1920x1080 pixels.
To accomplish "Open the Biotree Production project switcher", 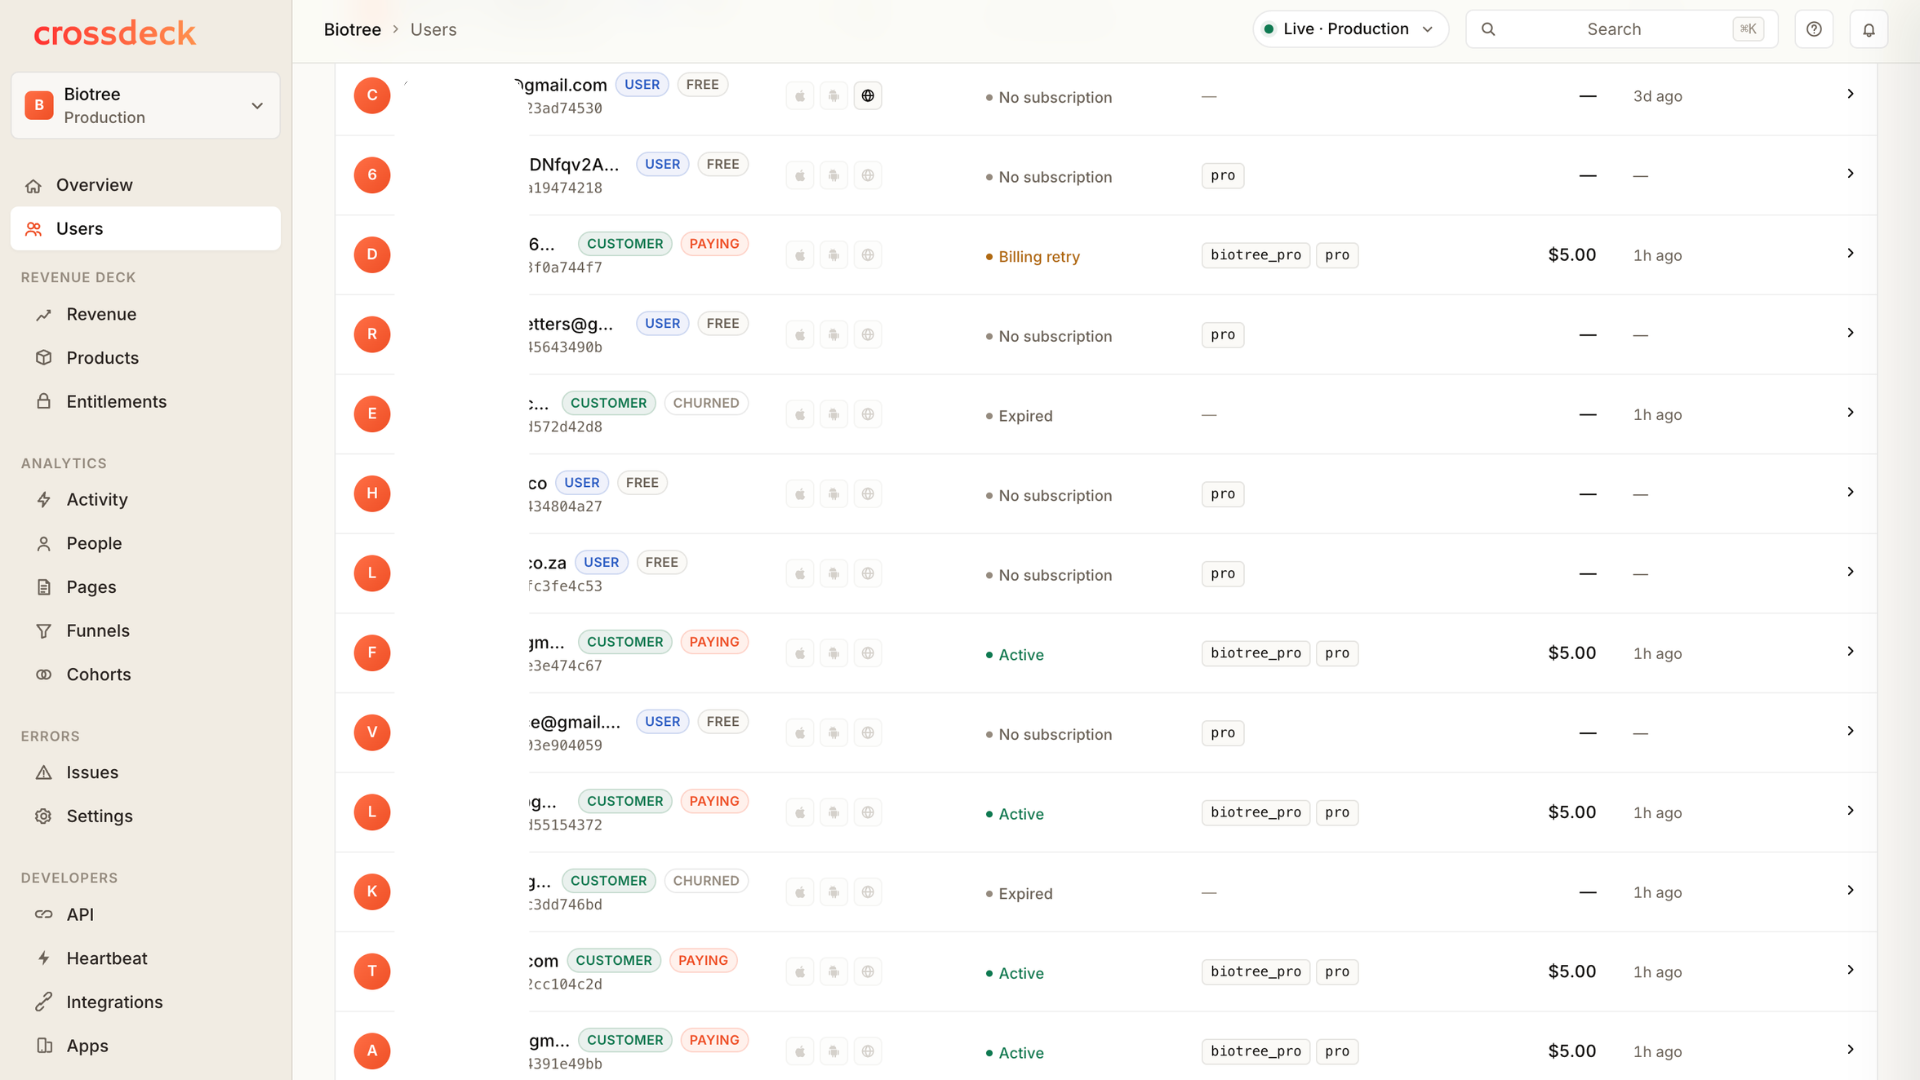I will (x=146, y=105).
